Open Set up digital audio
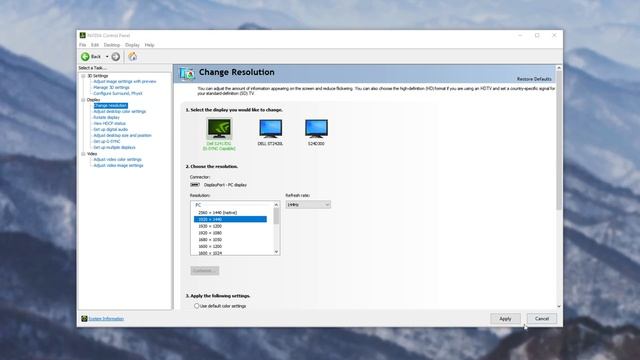 coord(110,129)
